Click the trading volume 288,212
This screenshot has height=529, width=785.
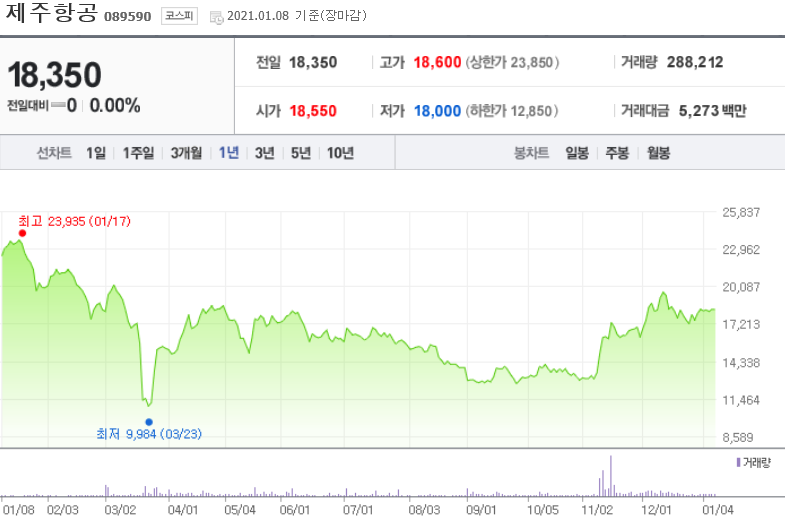coord(695,62)
